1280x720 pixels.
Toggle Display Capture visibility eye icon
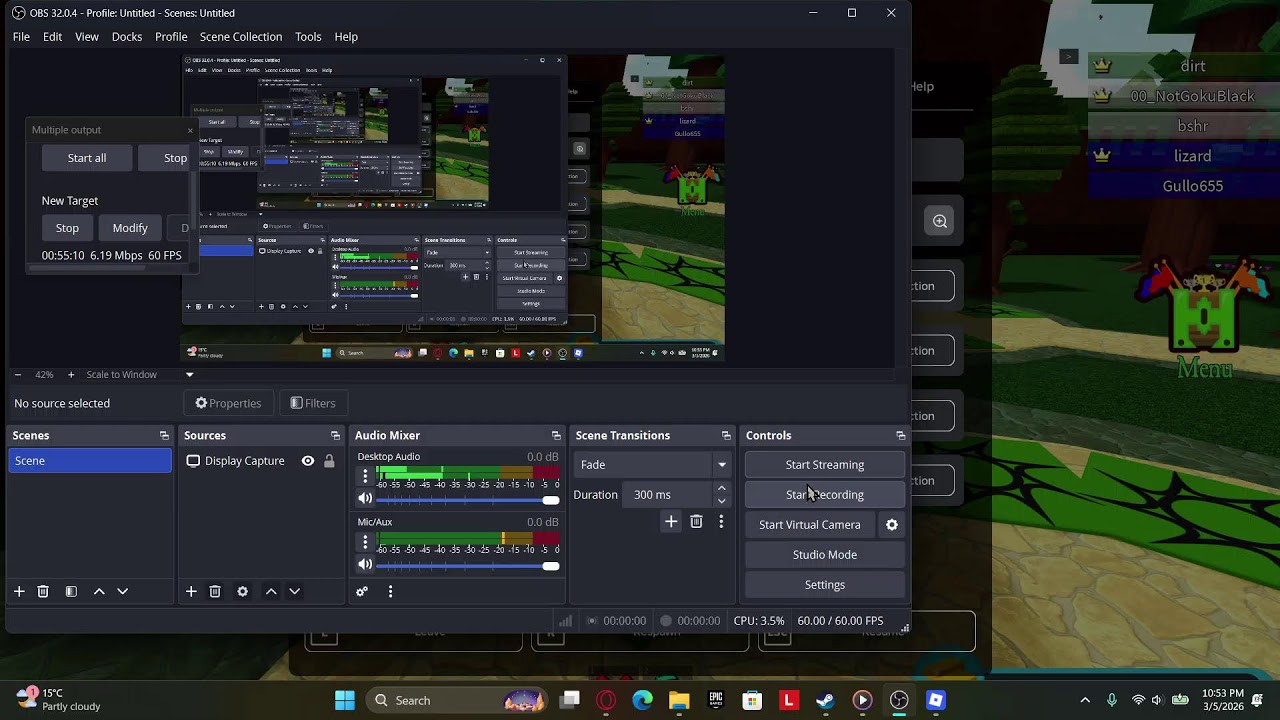click(308, 461)
